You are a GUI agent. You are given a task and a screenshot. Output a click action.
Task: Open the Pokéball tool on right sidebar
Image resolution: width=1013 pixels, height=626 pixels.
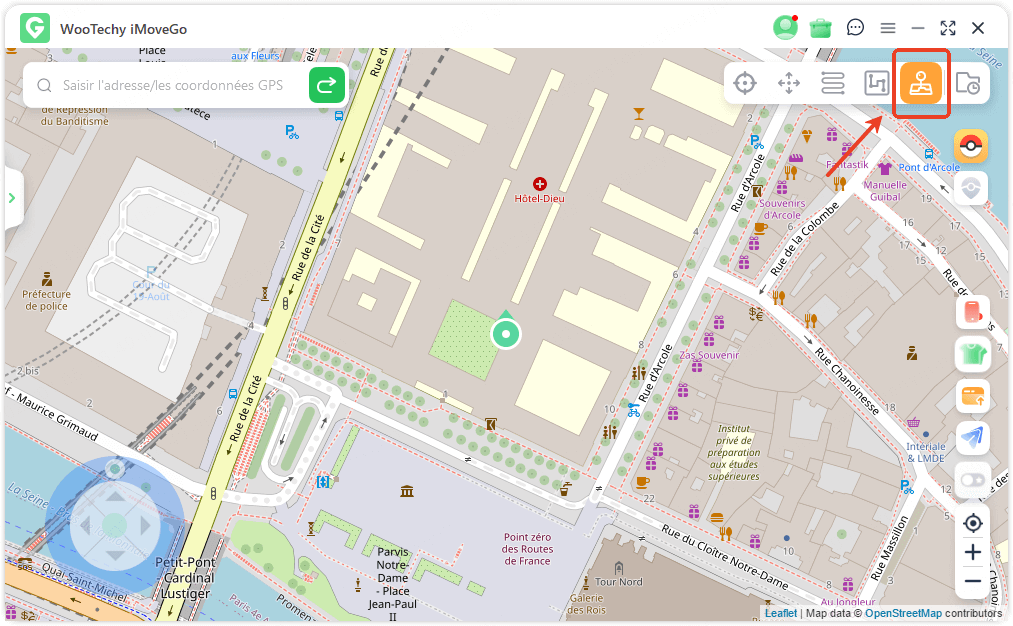click(x=970, y=146)
